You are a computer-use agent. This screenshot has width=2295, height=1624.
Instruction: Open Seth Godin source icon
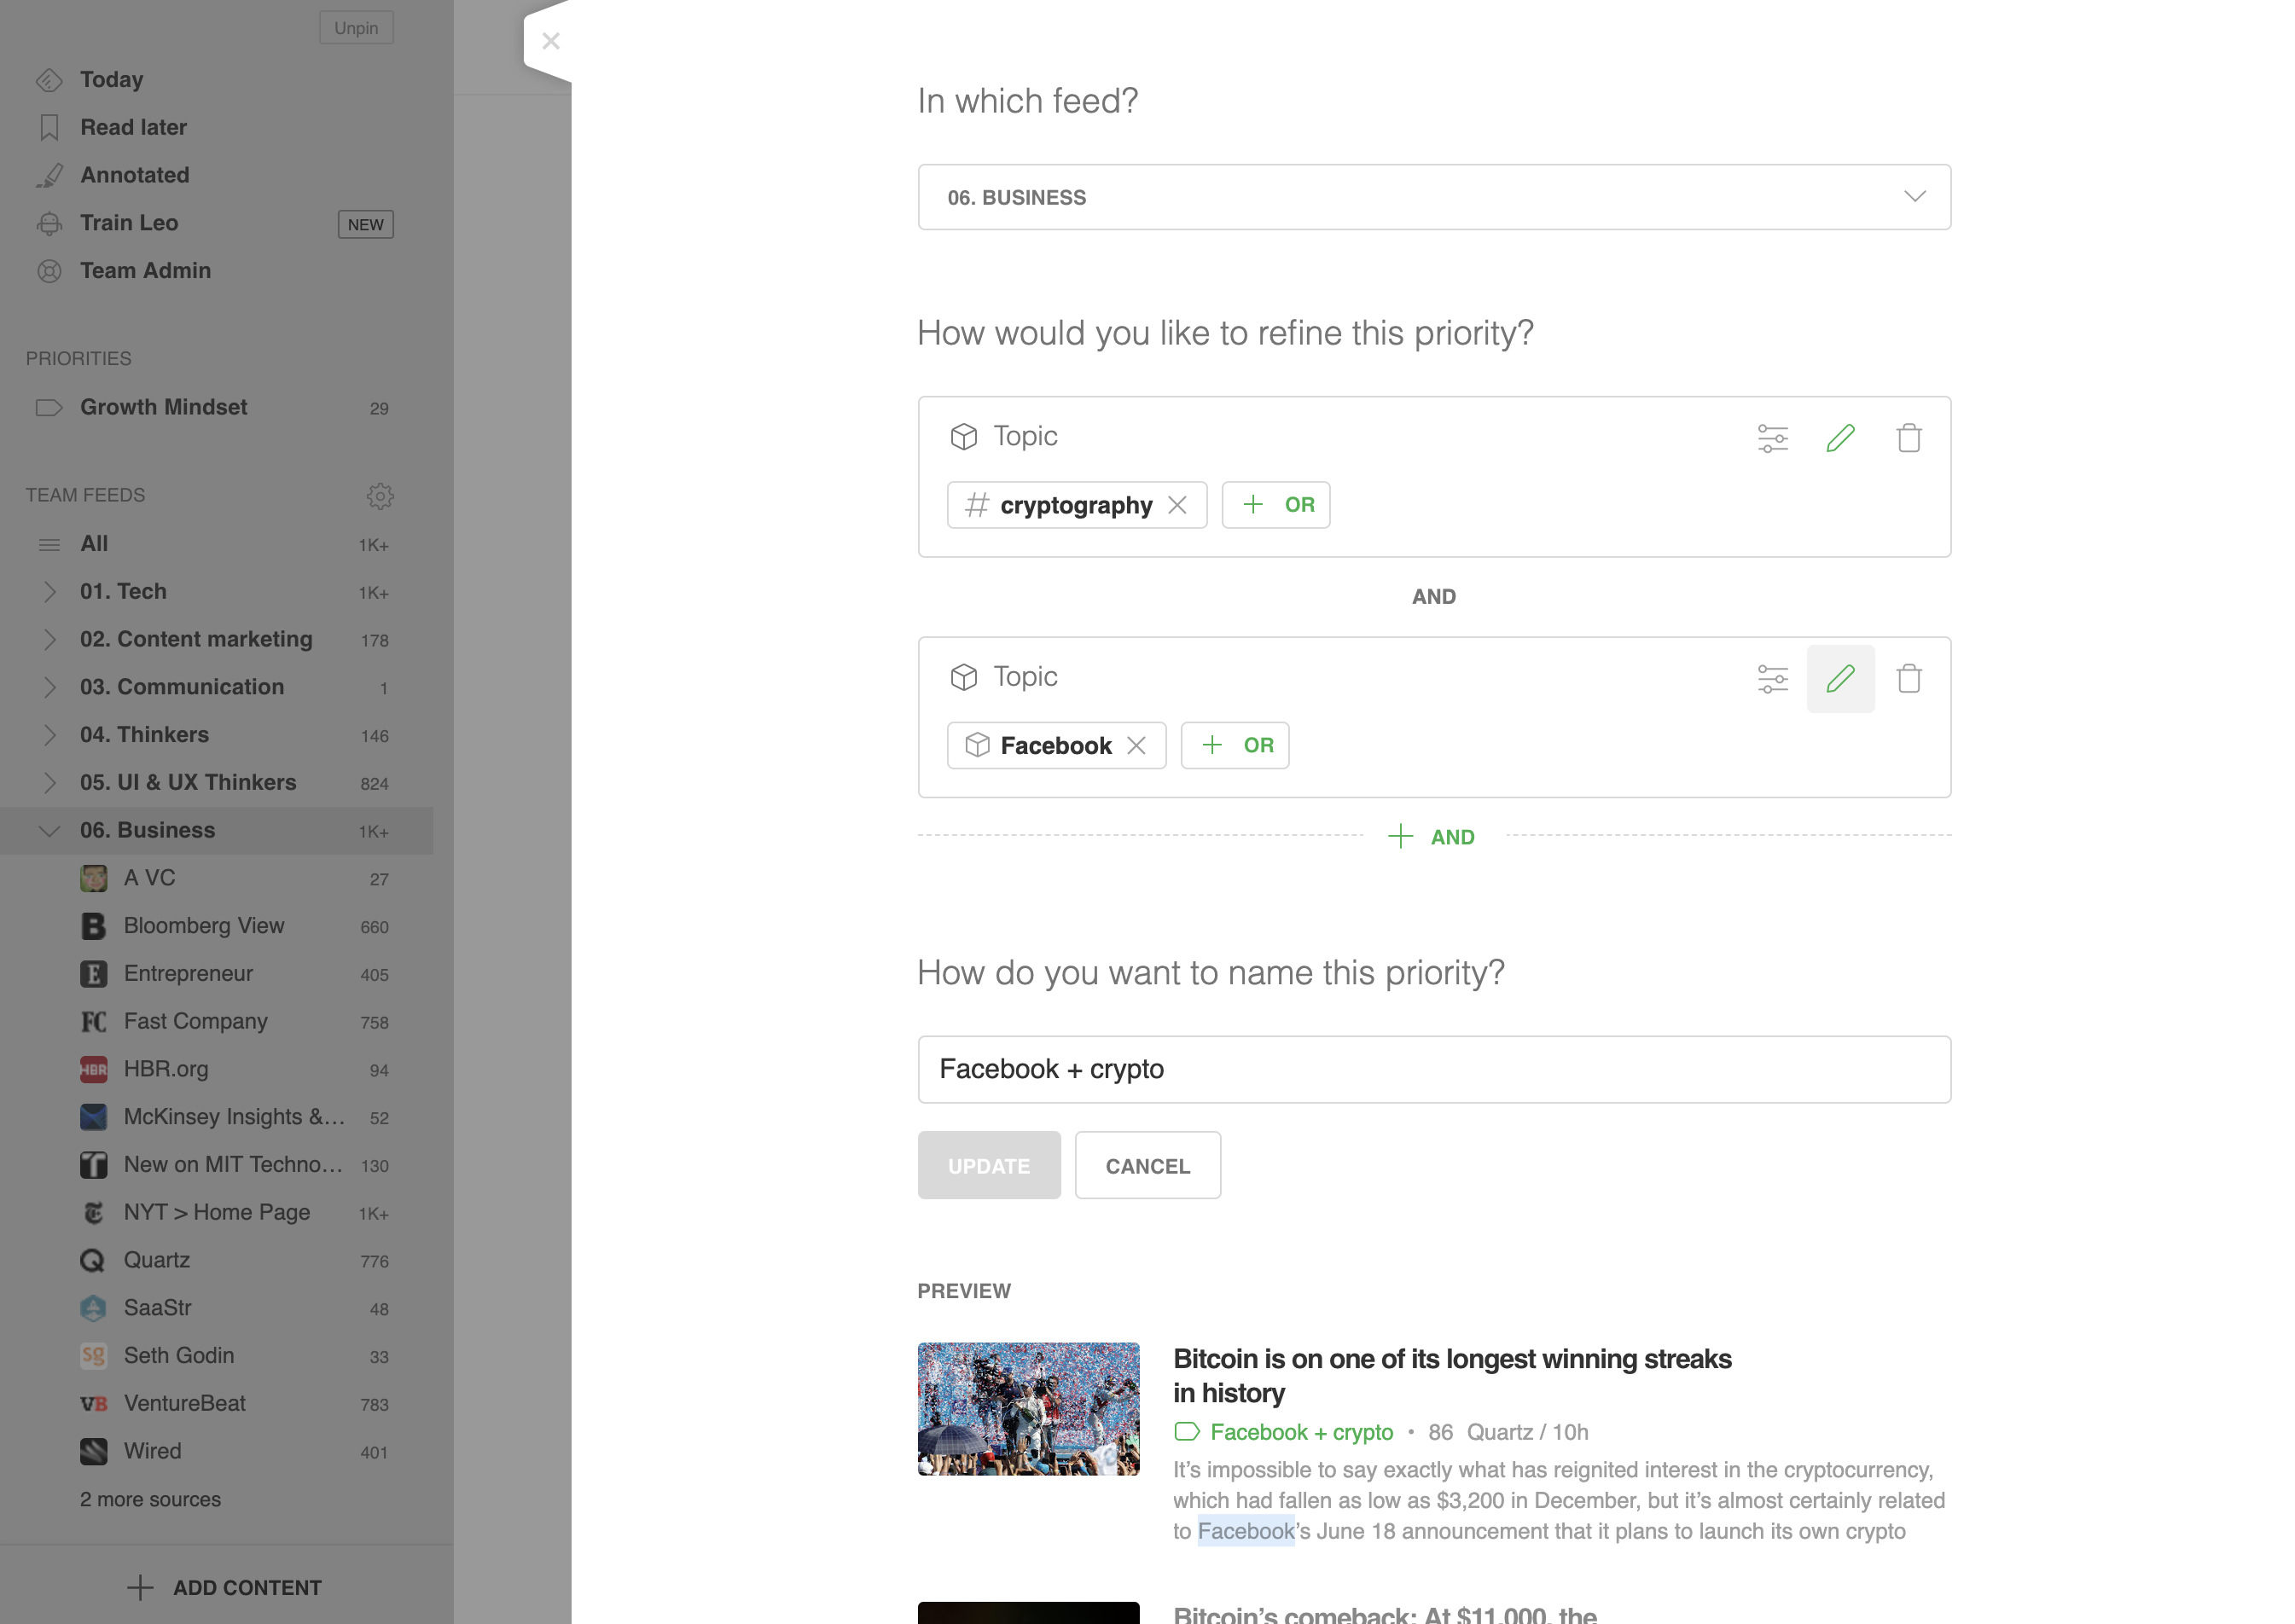(93, 1356)
